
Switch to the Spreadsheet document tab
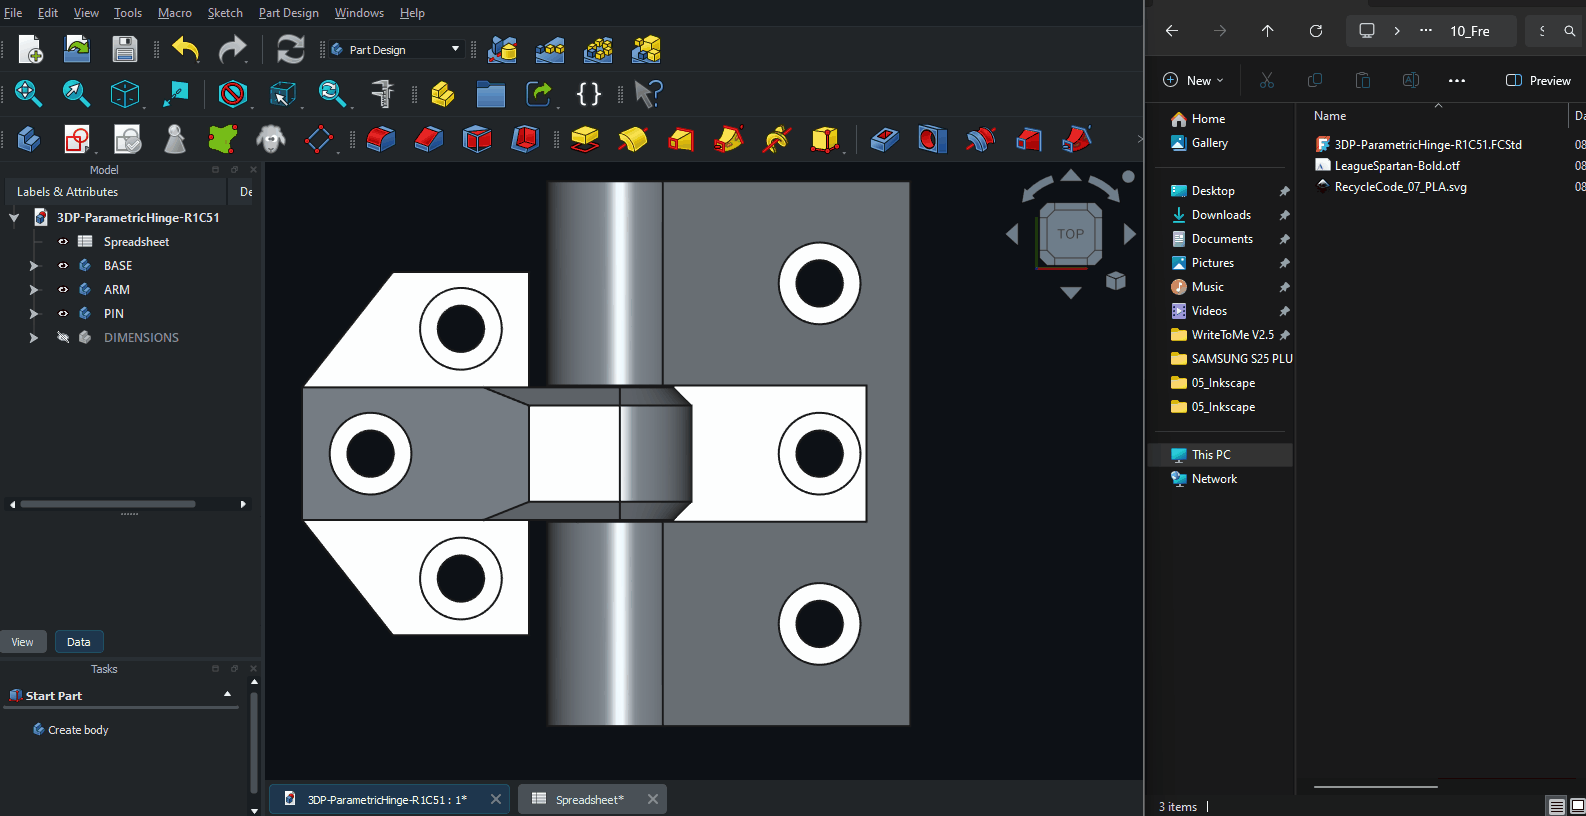click(592, 799)
